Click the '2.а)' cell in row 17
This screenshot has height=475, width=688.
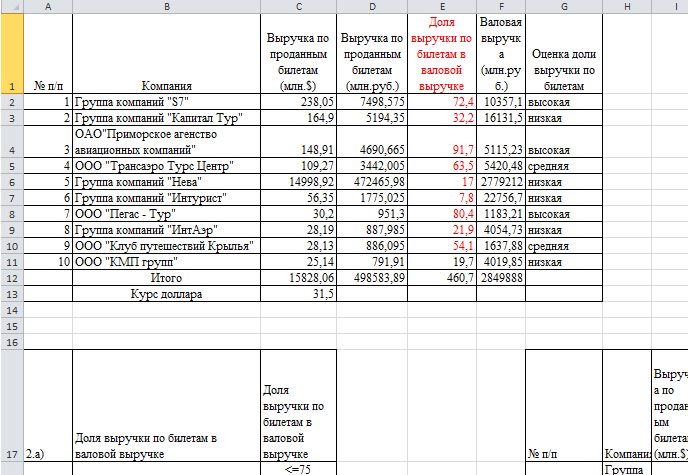tap(48, 405)
